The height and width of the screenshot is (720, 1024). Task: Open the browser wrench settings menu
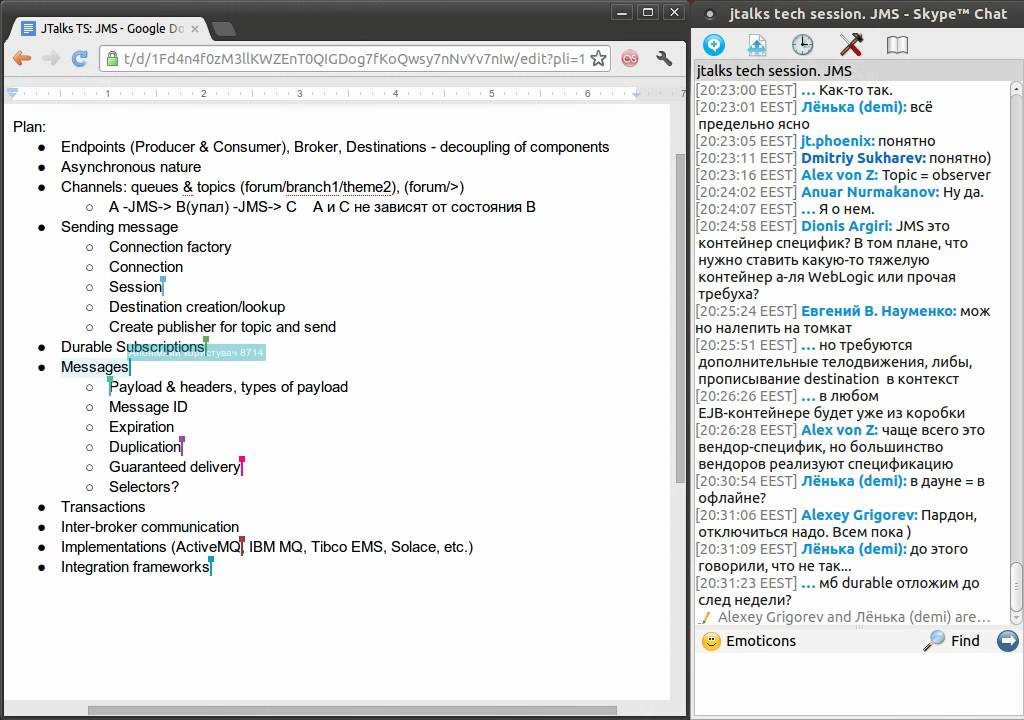tap(664, 59)
